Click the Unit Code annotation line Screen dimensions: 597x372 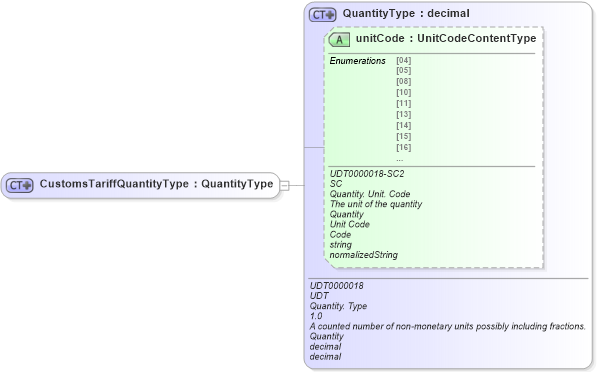point(350,225)
